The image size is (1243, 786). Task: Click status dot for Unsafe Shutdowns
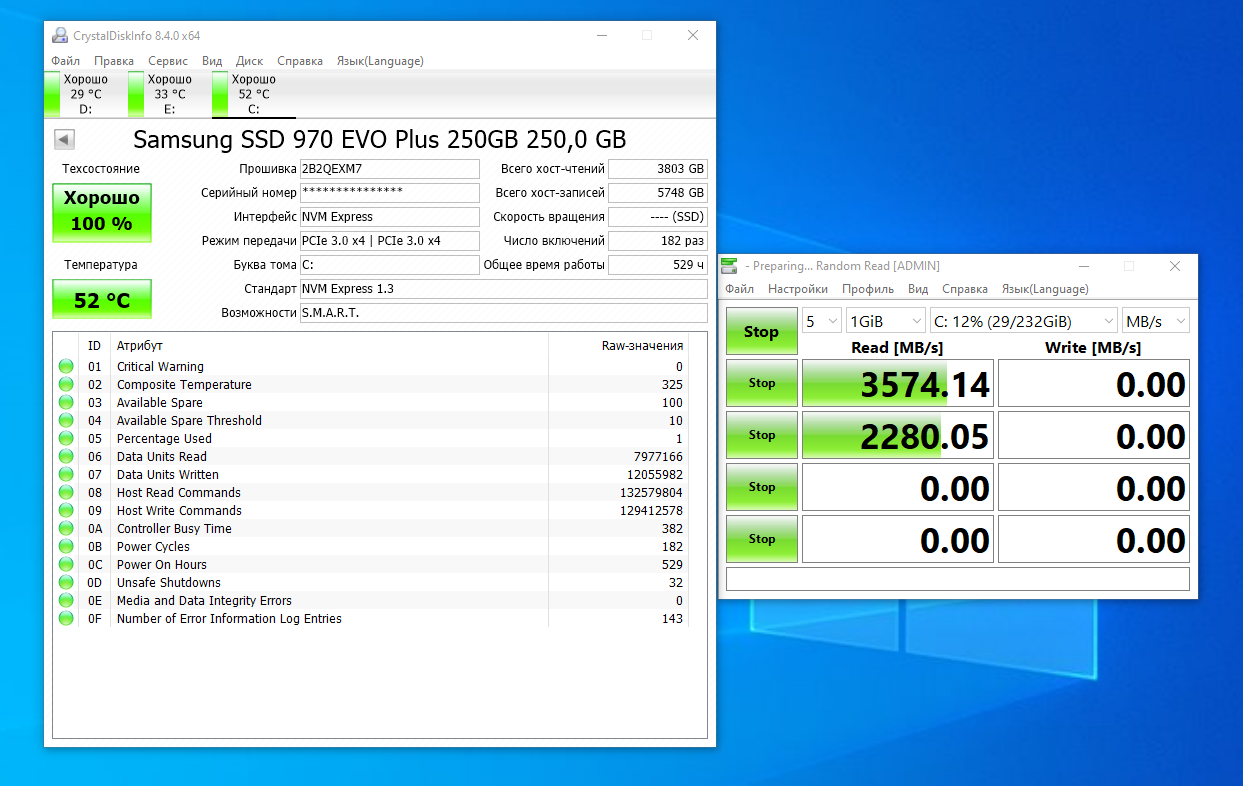point(66,583)
